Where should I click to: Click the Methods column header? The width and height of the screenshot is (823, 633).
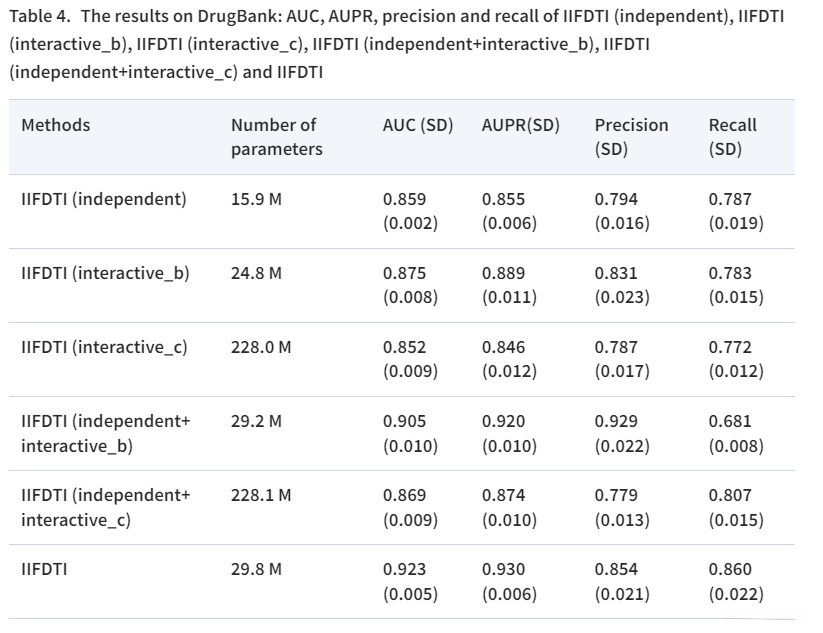[x=56, y=125]
